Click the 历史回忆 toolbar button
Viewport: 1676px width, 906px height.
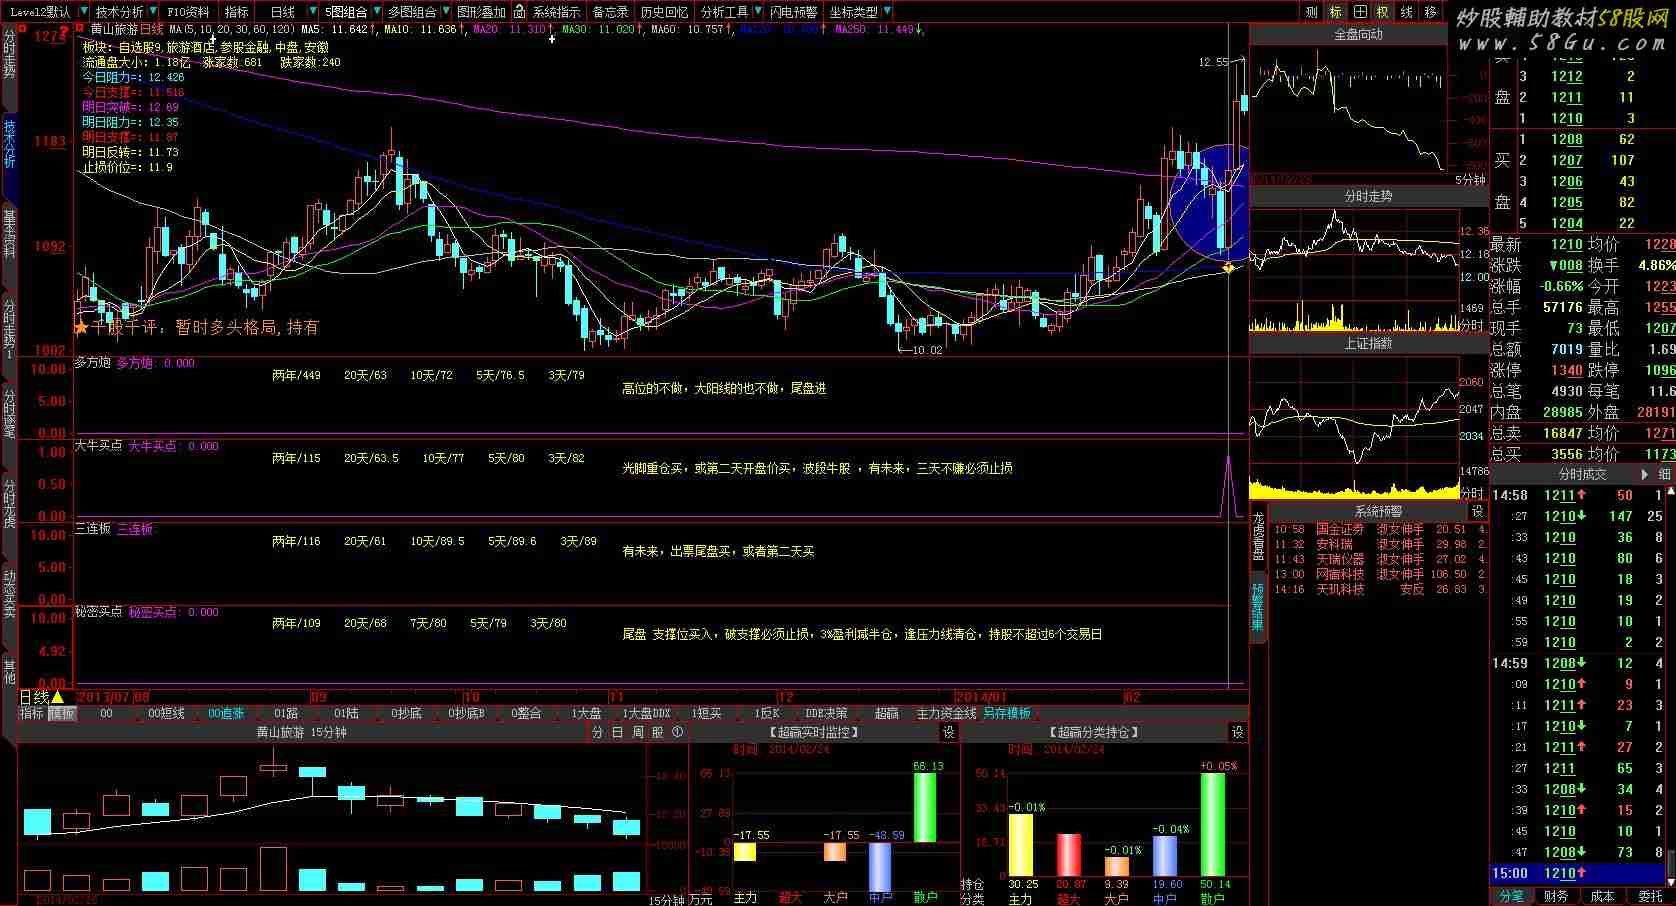pyautogui.click(x=664, y=12)
